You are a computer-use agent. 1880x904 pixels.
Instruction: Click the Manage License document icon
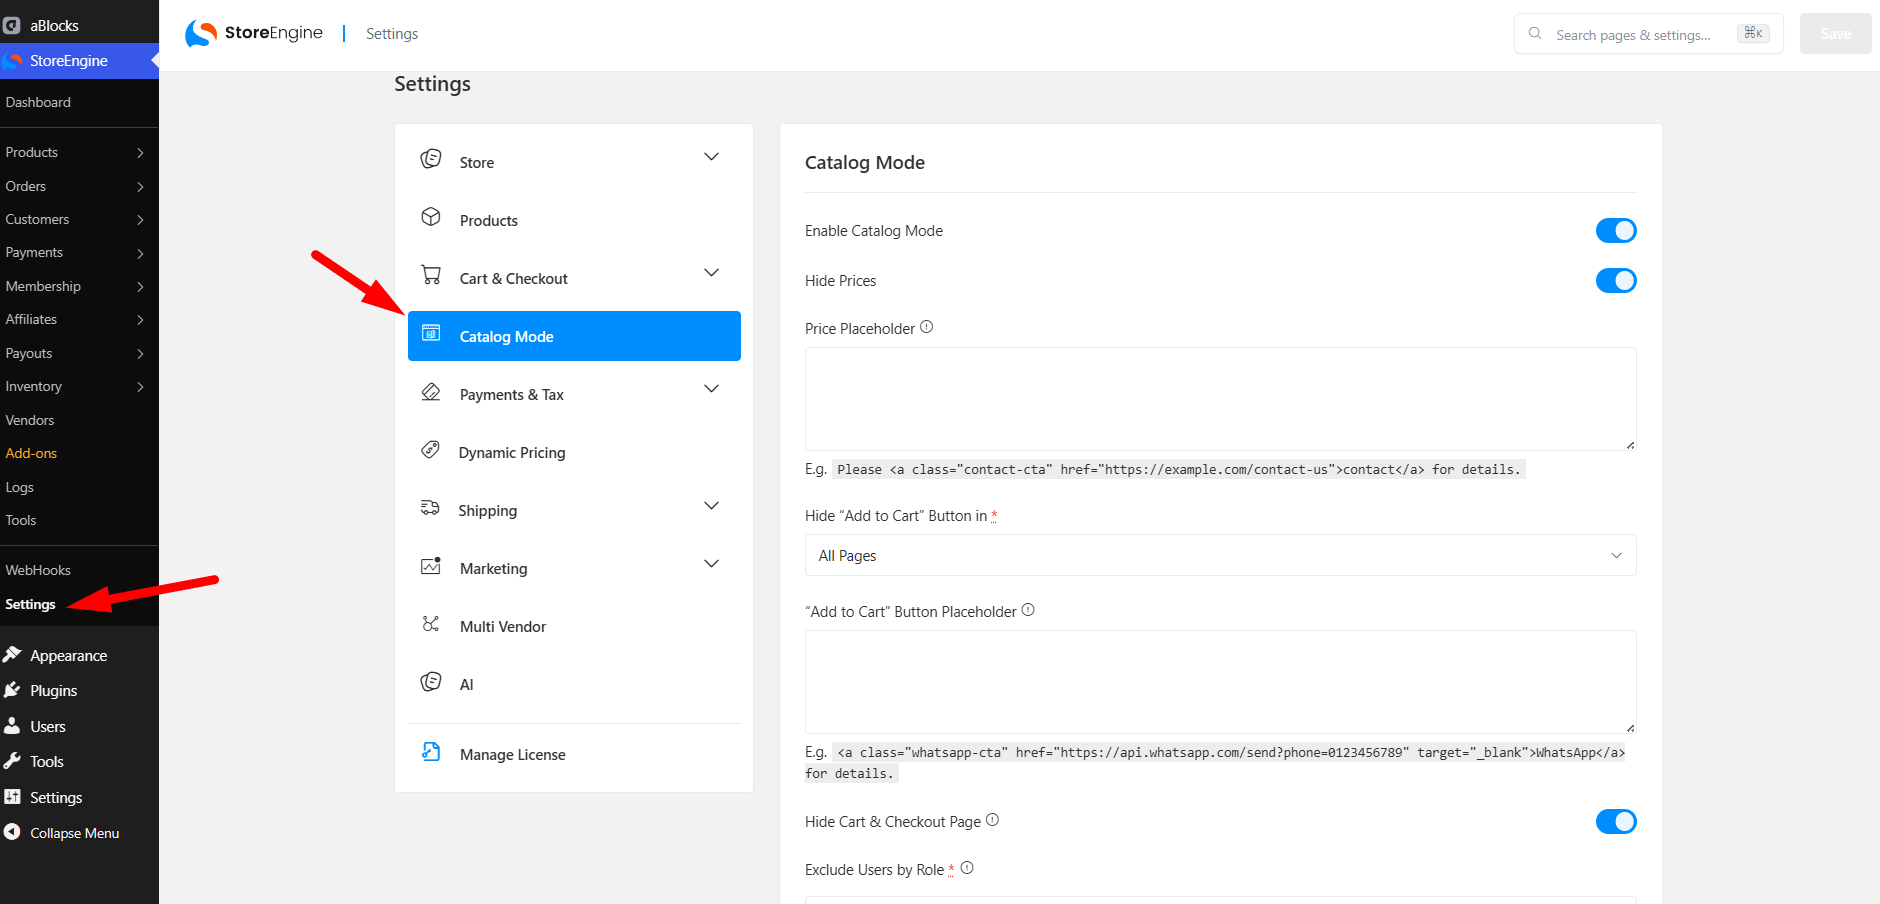(x=431, y=752)
